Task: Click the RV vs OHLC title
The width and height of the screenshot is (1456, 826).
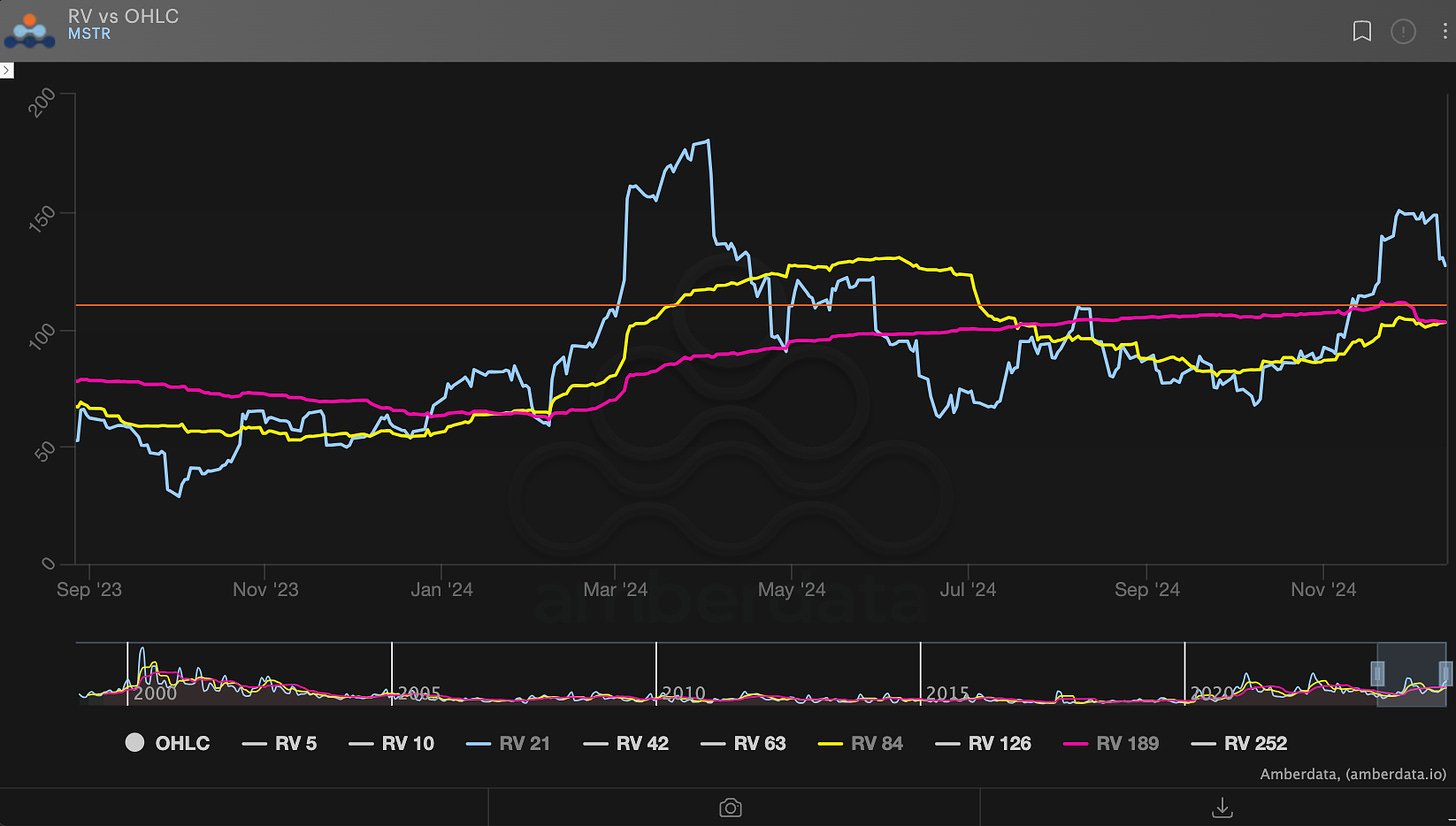Action: click(x=124, y=16)
